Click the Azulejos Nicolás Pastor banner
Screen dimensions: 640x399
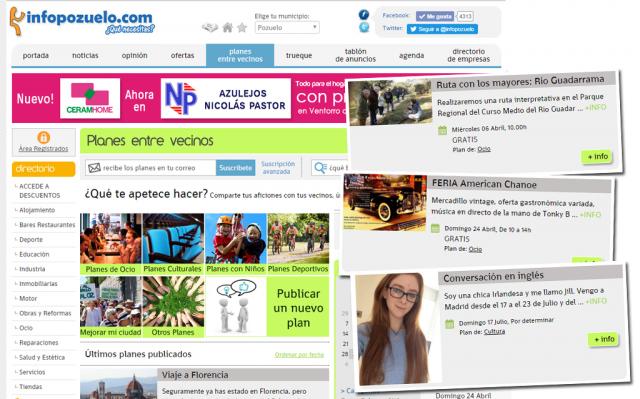[x=226, y=98]
